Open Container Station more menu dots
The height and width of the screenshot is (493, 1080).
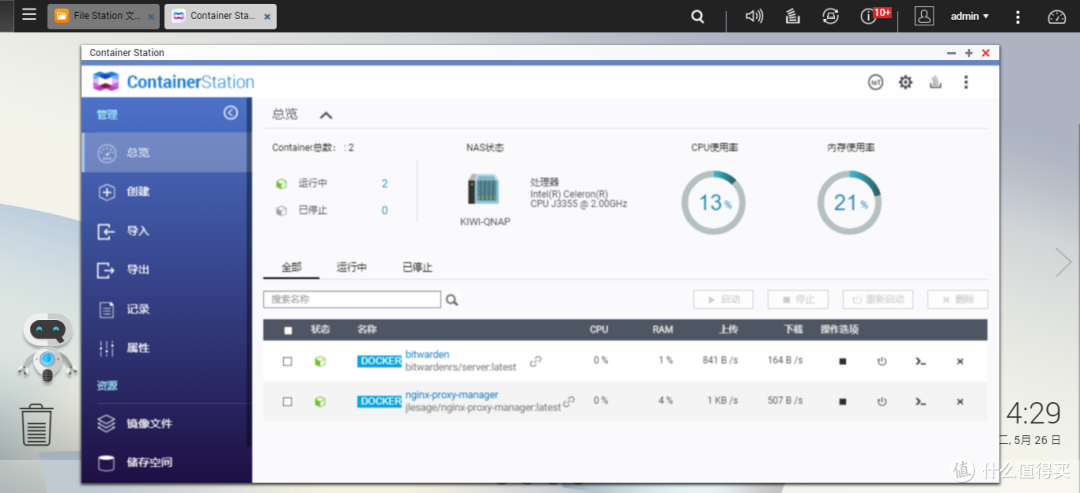(x=966, y=82)
